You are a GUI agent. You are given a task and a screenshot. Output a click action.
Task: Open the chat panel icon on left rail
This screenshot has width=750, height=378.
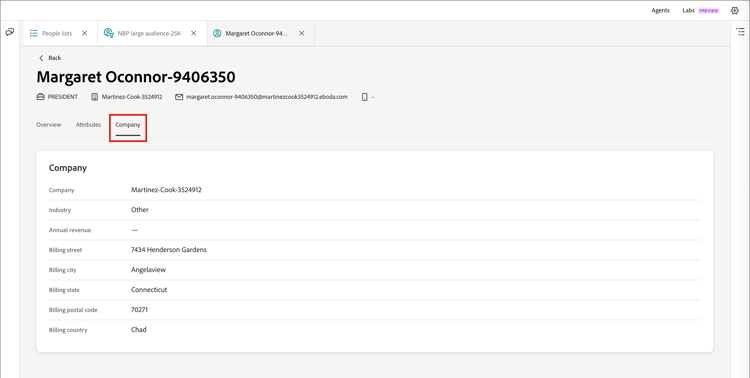(x=10, y=32)
